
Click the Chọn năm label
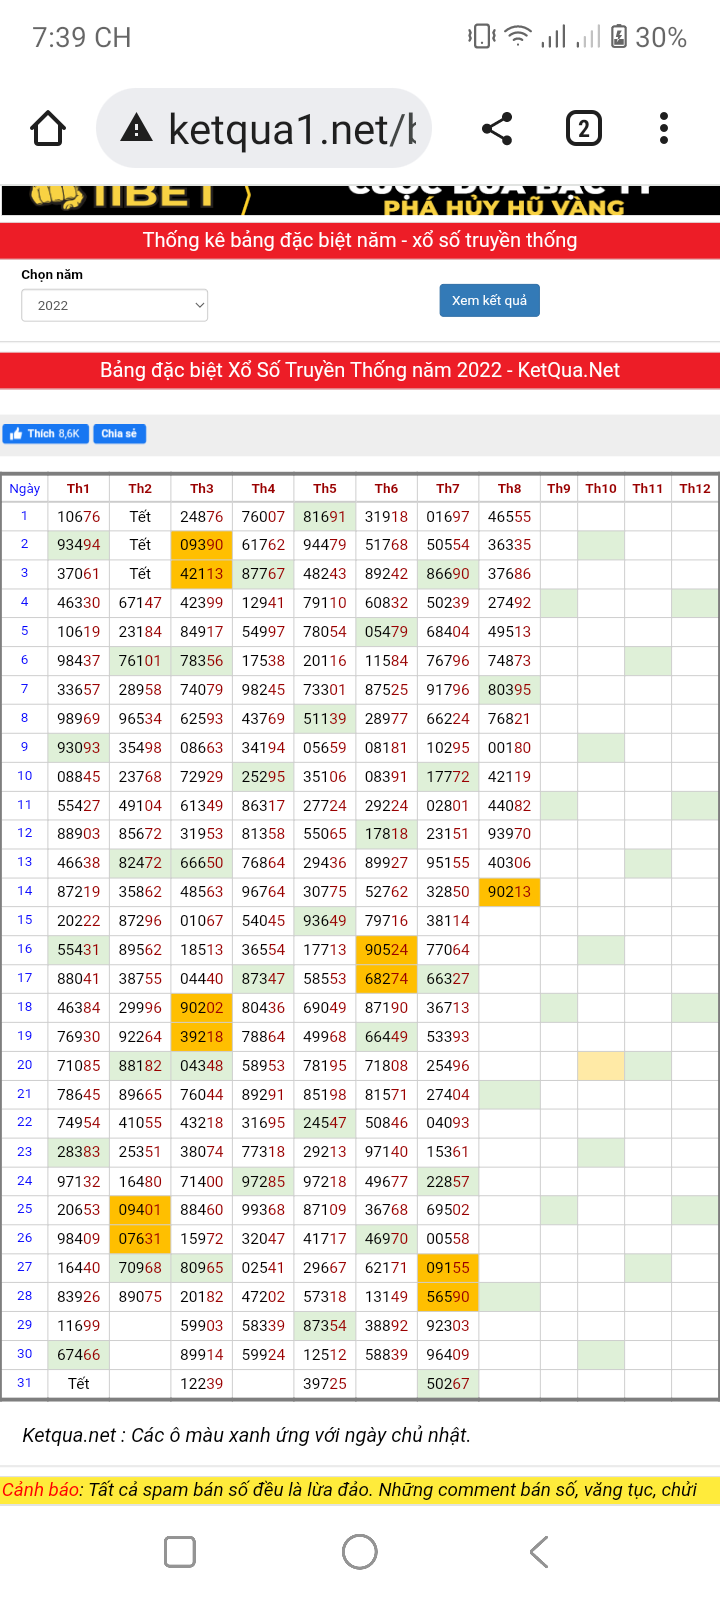[x=52, y=275]
